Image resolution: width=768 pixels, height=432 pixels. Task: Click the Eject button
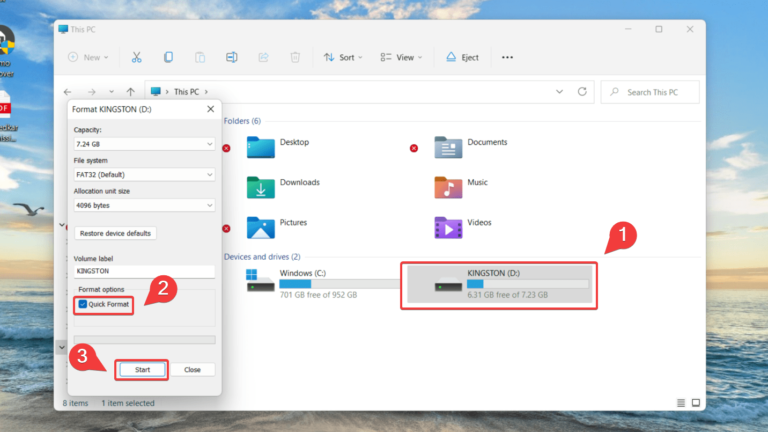click(x=462, y=57)
